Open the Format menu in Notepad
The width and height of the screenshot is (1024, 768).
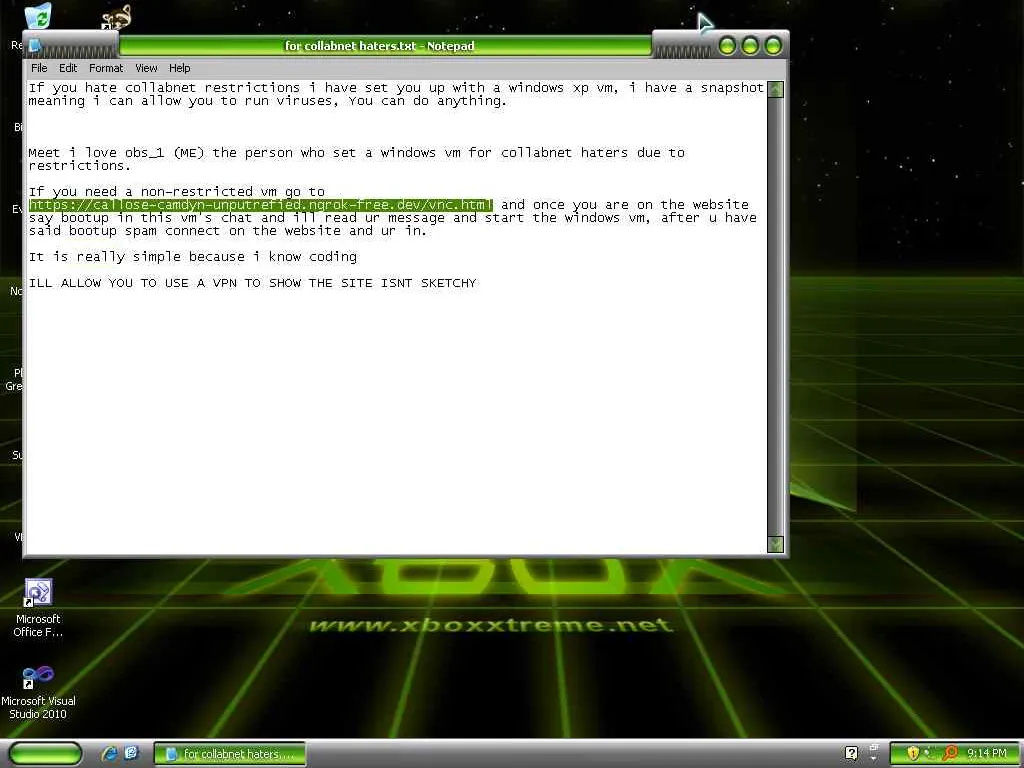tap(106, 68)
